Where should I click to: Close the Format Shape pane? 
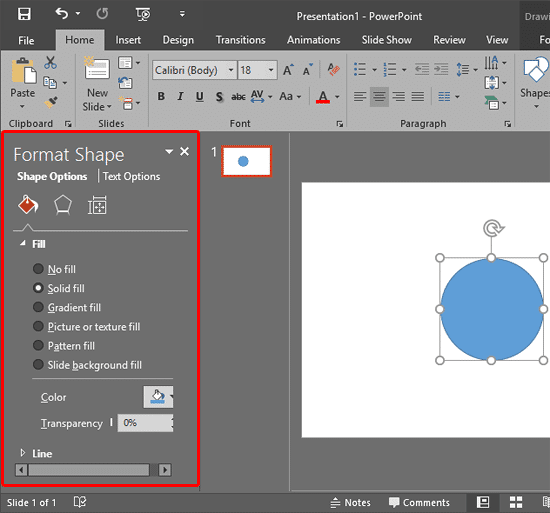(x=185, y=151)
